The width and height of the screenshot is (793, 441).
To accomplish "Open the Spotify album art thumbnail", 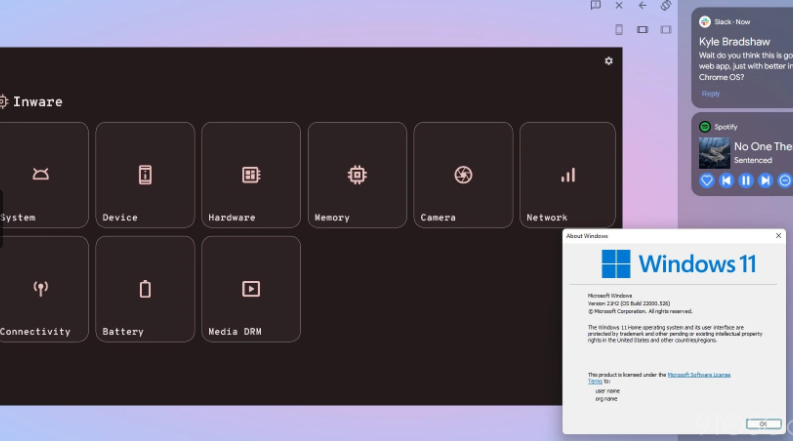I will click(x=714, y=152).
